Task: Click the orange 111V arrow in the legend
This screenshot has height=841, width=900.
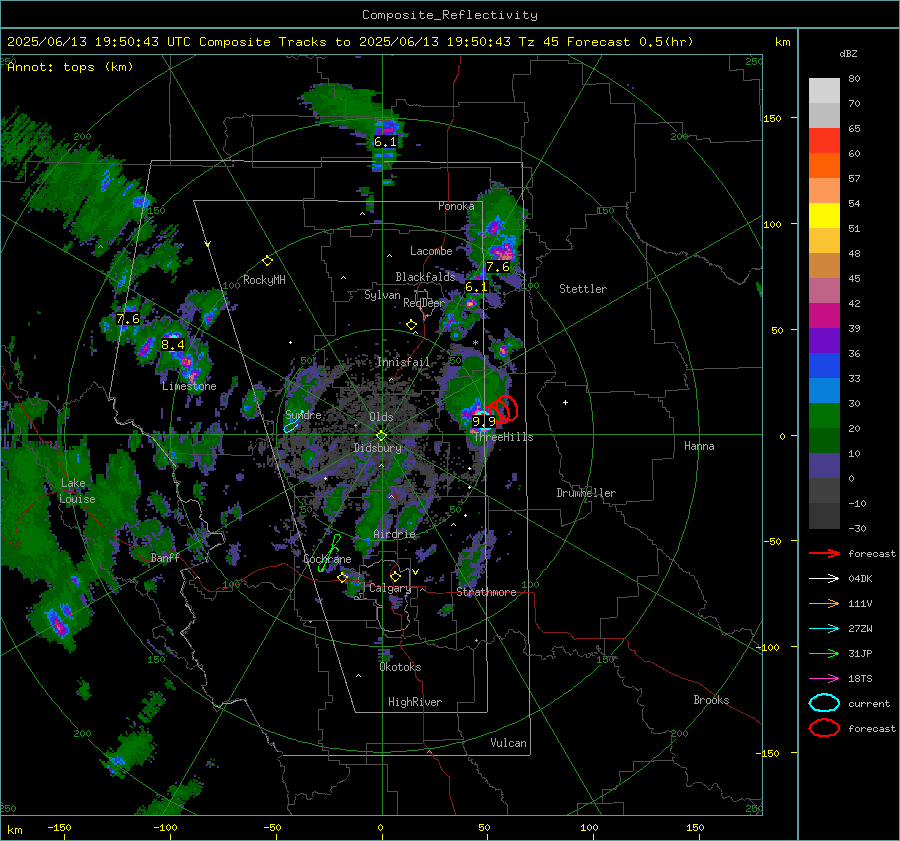Action: pyautogui.click(x=824, y=603)
